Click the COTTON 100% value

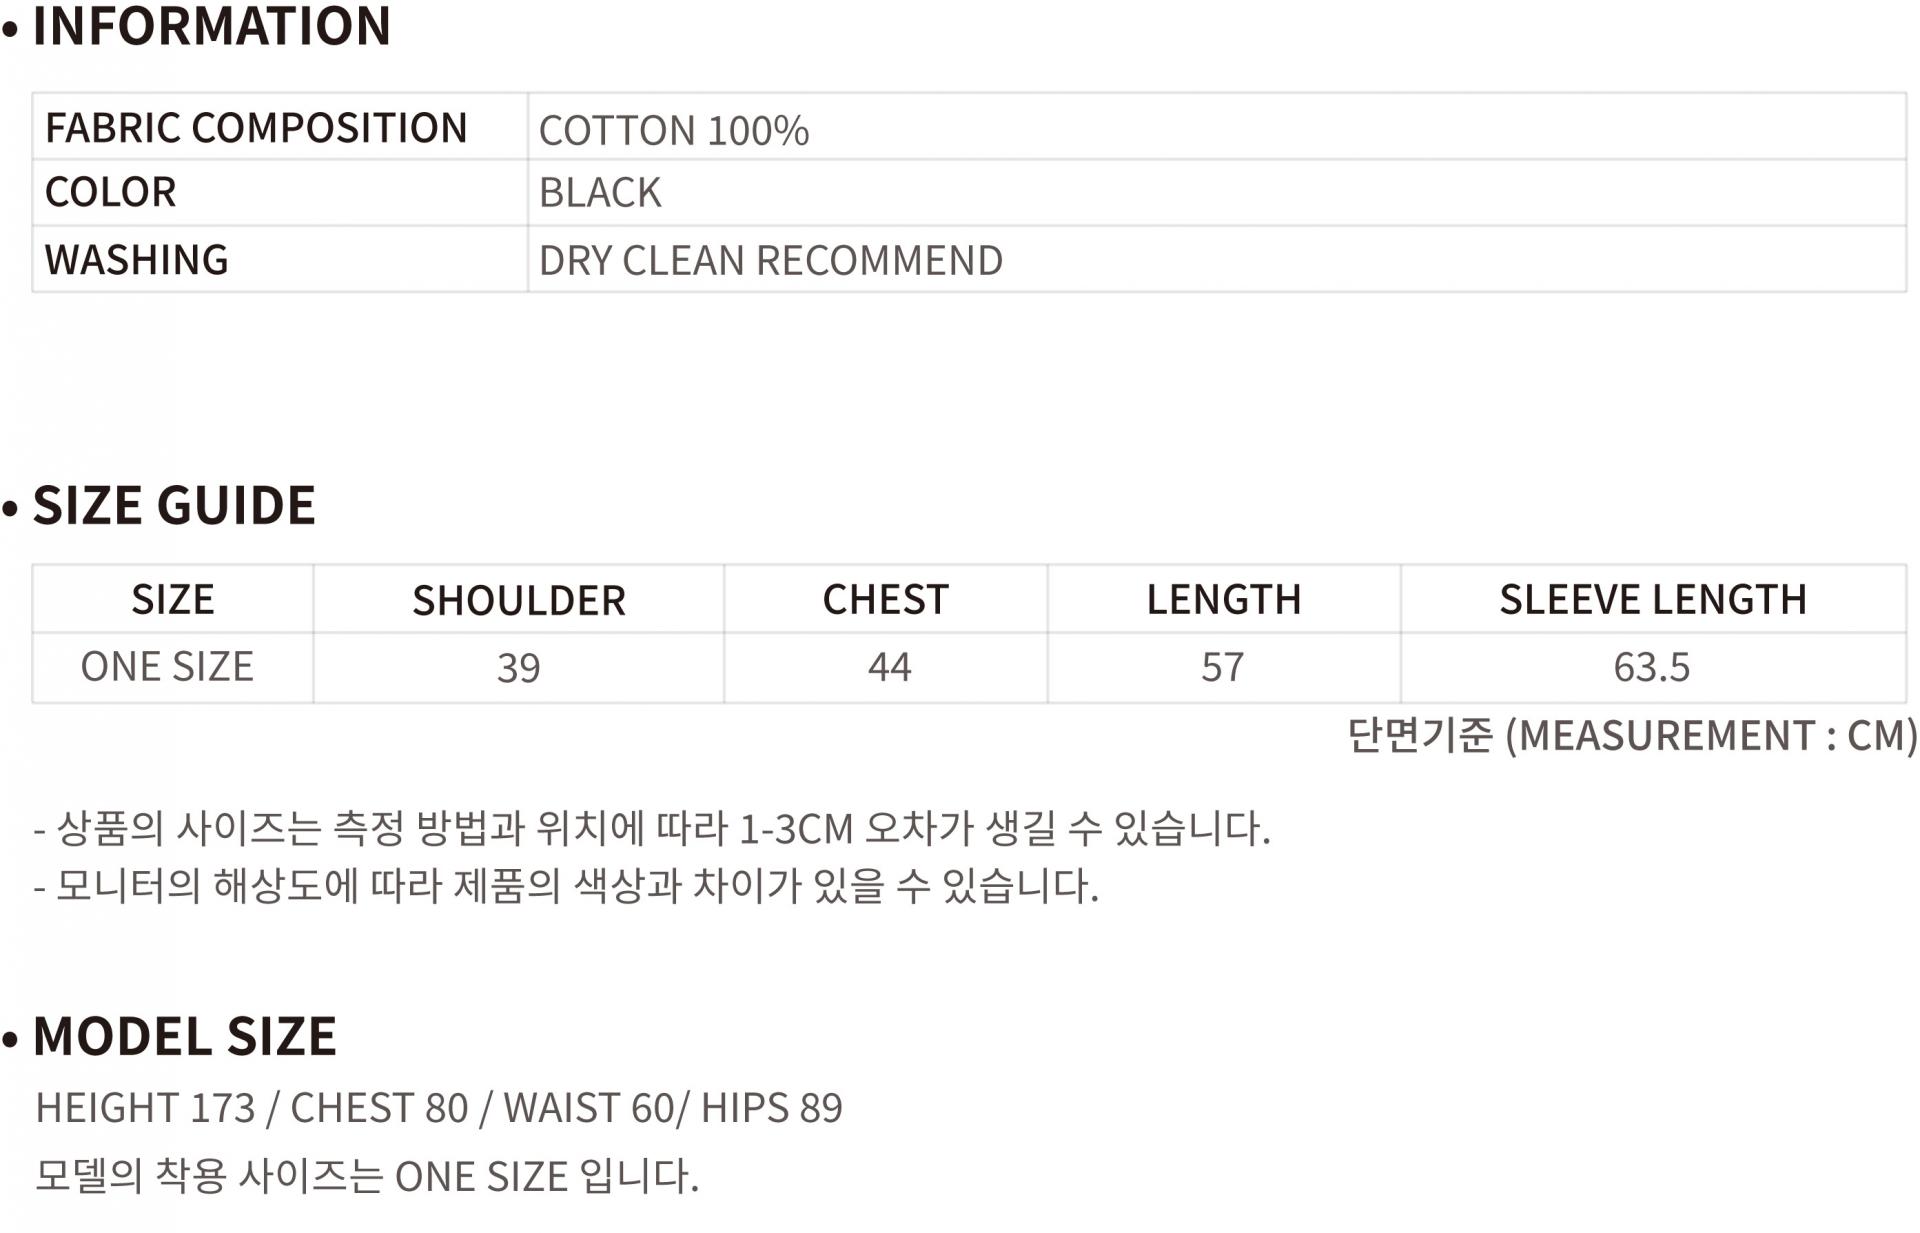673,131
